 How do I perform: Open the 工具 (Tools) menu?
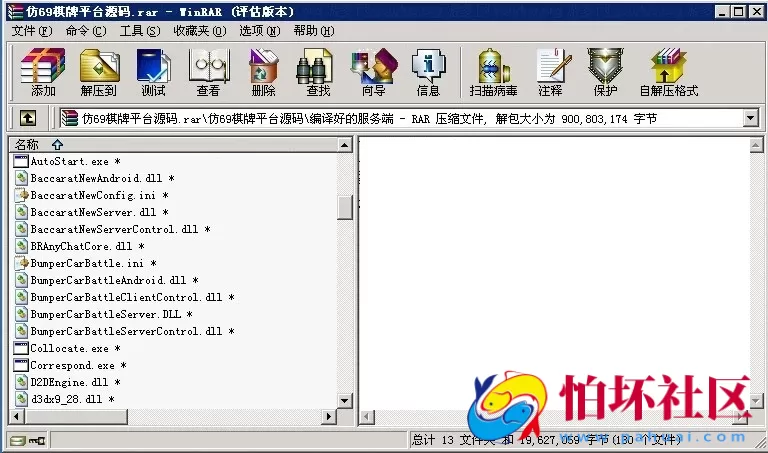tap(139, 30)
